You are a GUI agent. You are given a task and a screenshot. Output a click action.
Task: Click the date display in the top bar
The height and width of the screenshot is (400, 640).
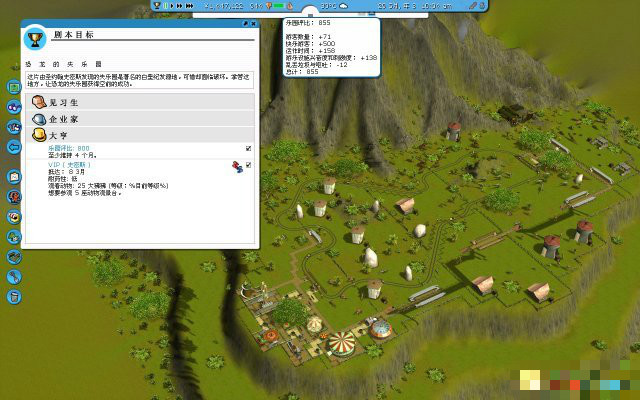[x=397, y=6]
